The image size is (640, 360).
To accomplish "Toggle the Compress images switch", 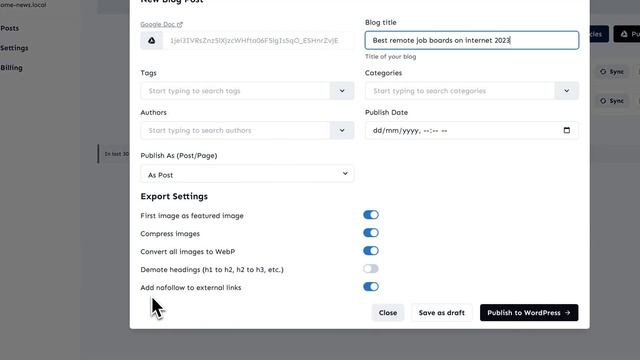I will [371, 233].
